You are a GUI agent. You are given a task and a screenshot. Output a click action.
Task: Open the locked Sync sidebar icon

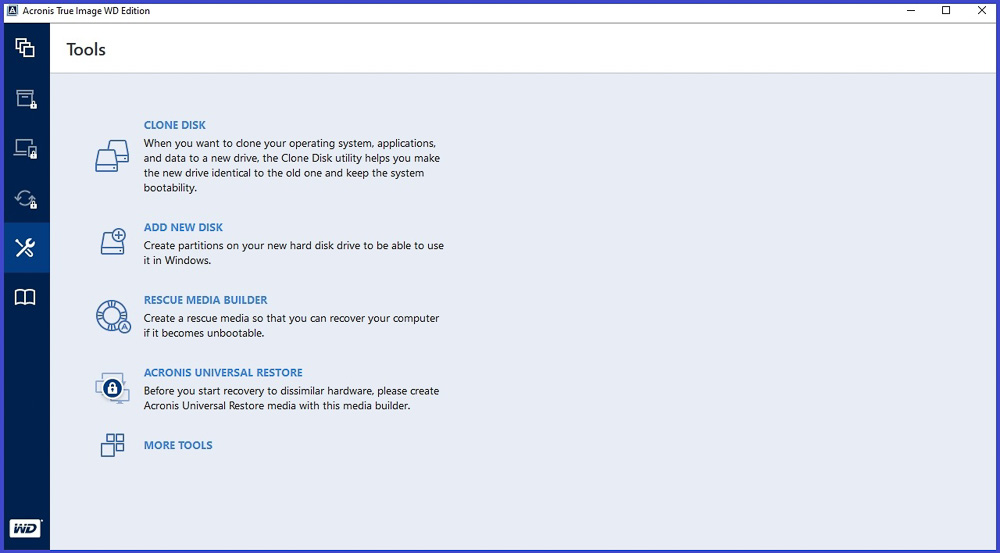click(26, 198)
